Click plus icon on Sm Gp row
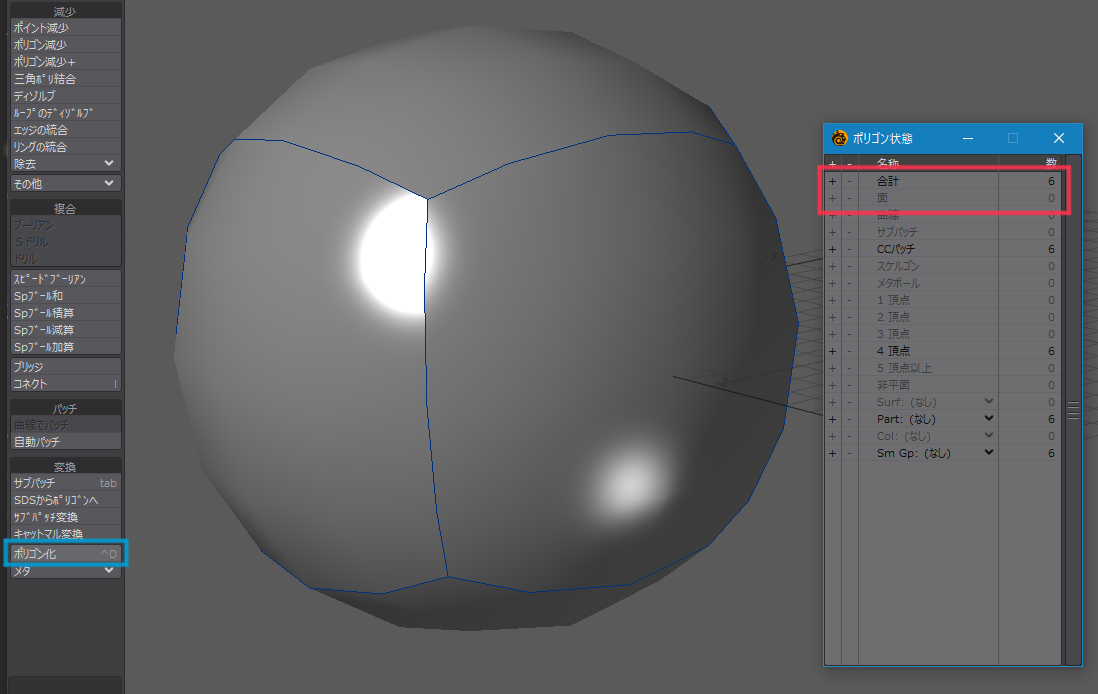 [x=832, y=453]
